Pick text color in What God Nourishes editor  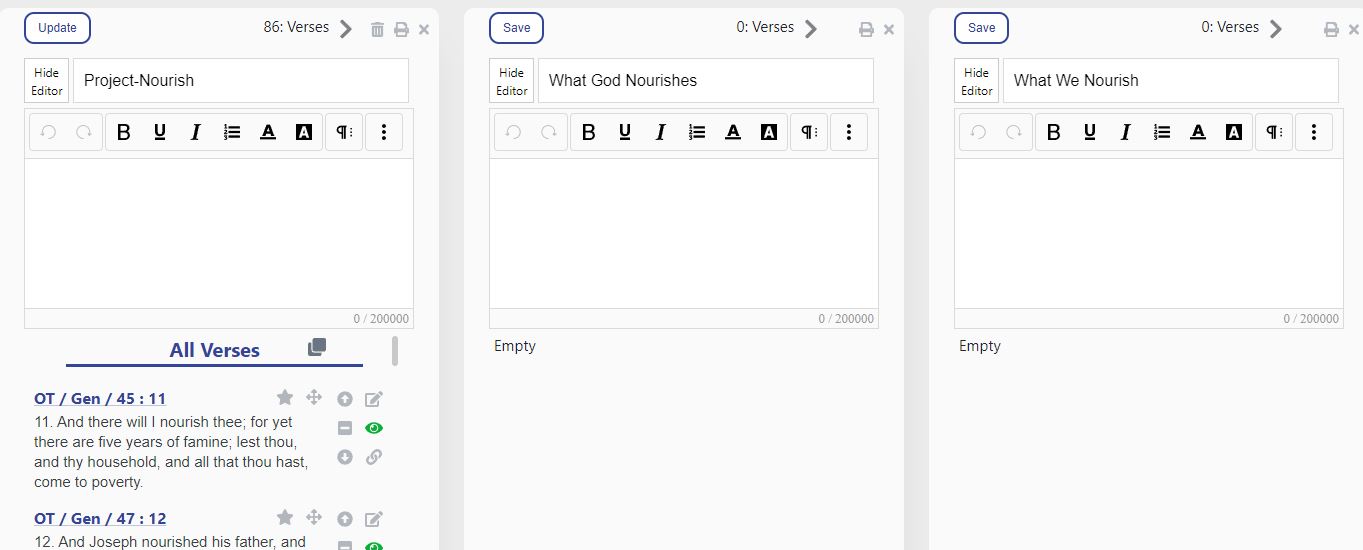point(733,132)
